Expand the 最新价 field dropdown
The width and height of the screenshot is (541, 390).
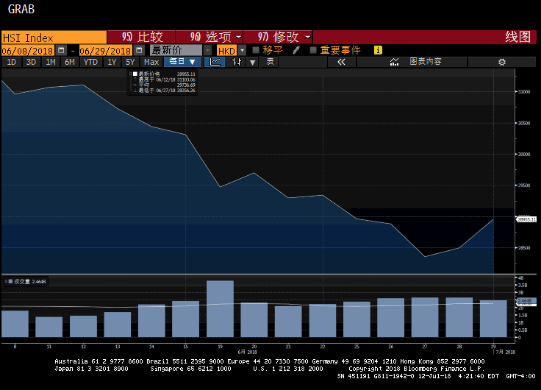click(x=208, y=50)
